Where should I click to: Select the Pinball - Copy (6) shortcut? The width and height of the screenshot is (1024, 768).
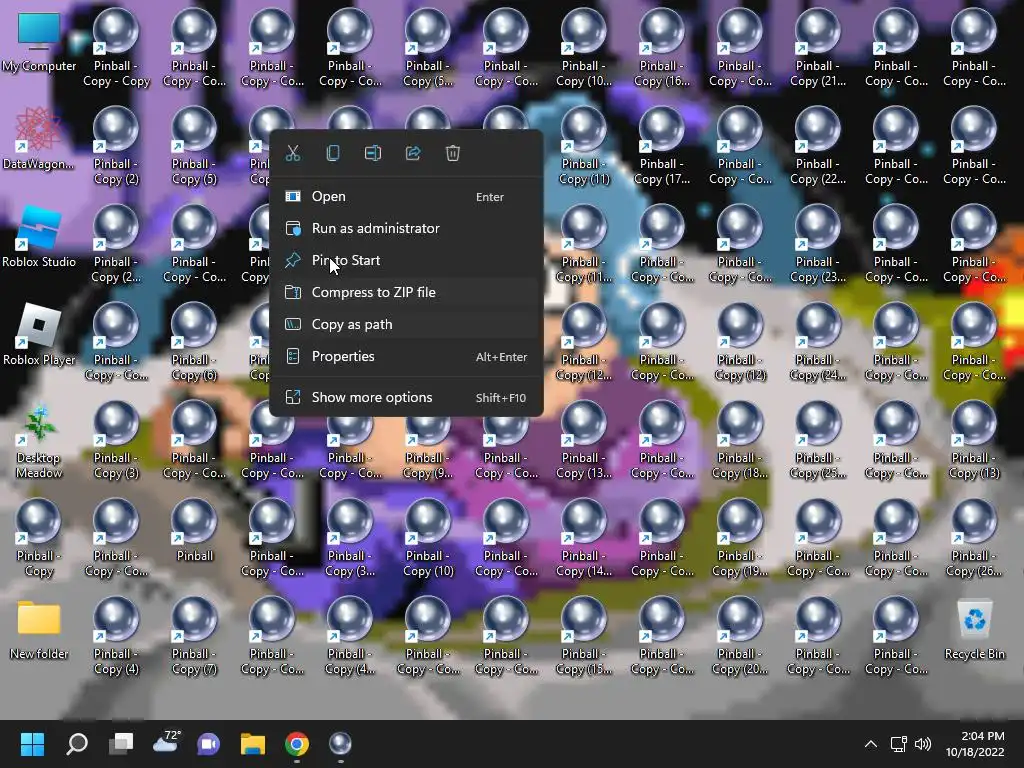[194, 343]
